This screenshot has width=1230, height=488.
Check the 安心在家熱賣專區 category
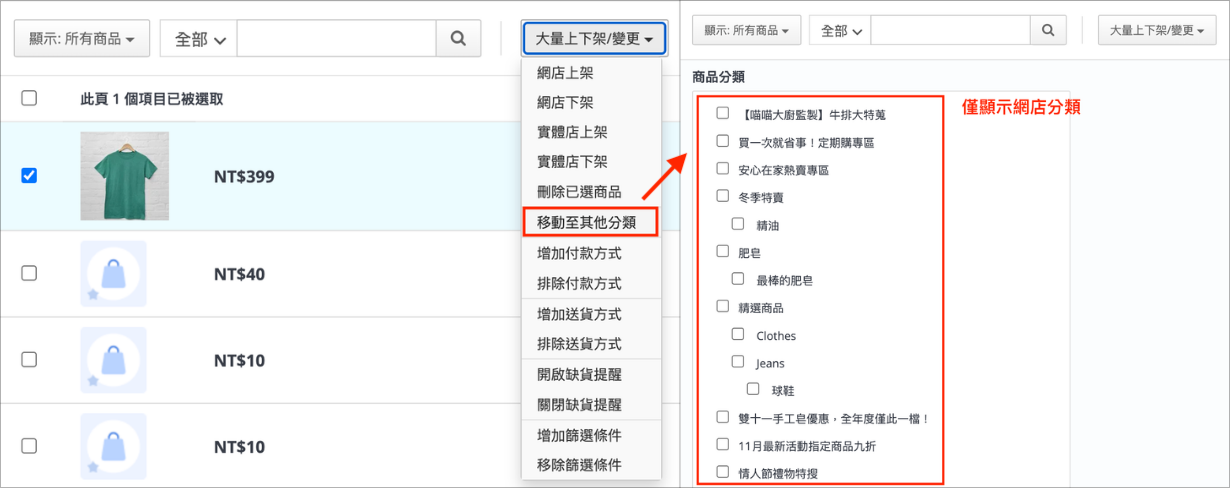click(723, 169)
